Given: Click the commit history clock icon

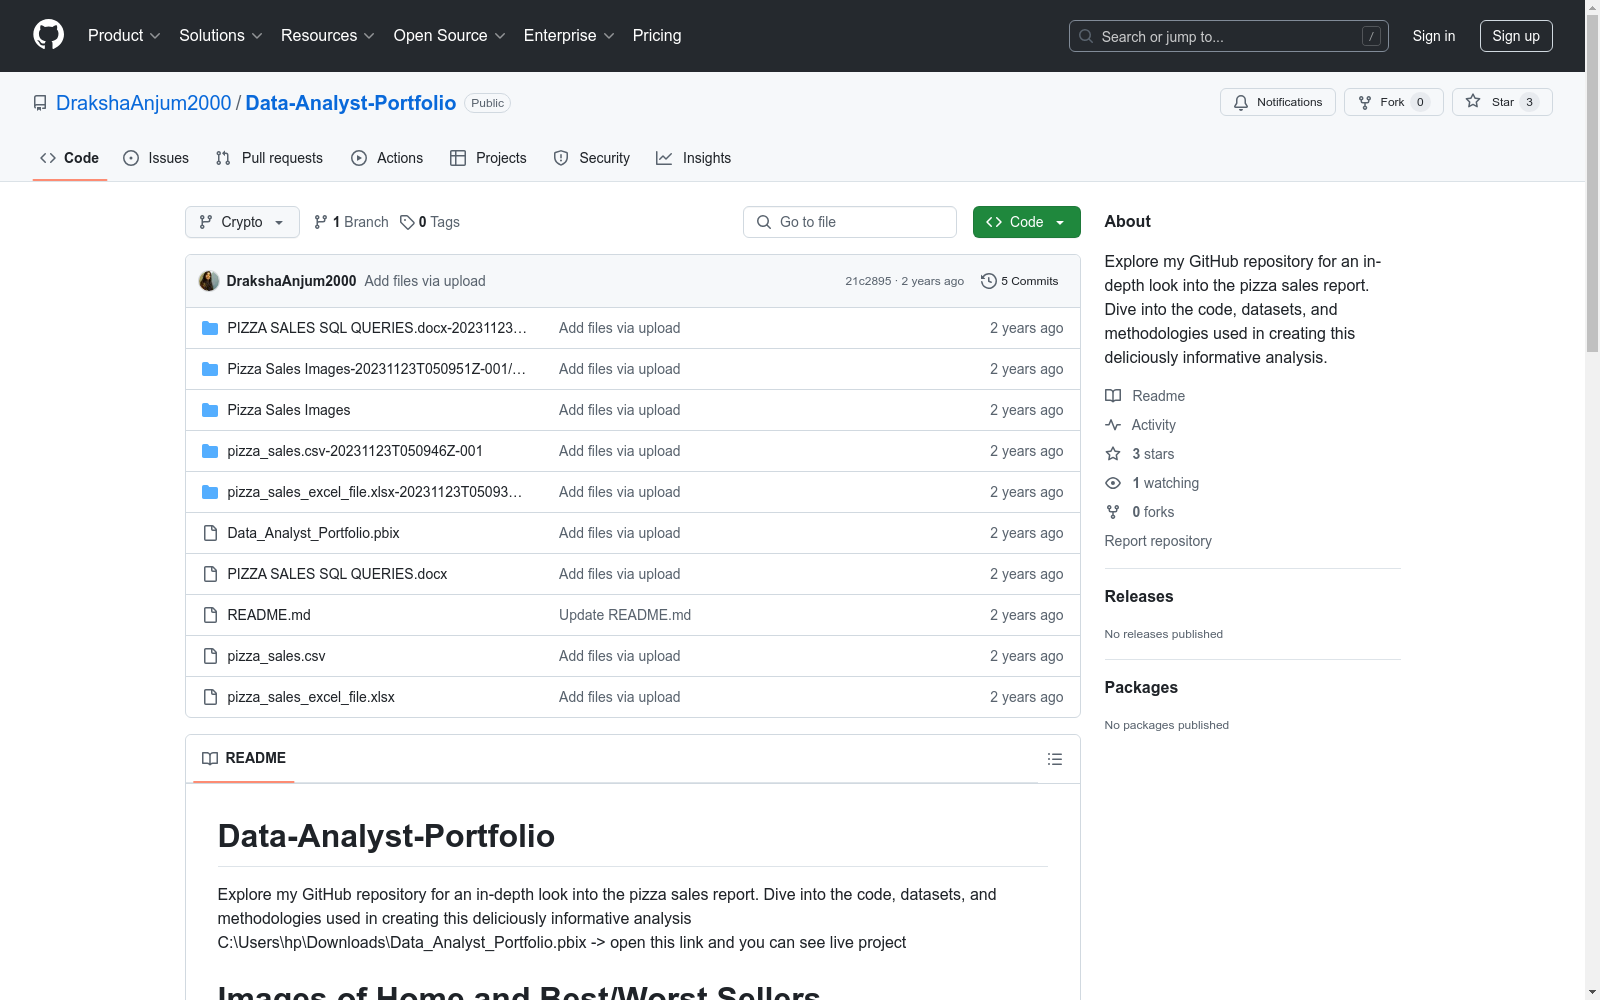Looking at the screenshot, I should (989, 281).
